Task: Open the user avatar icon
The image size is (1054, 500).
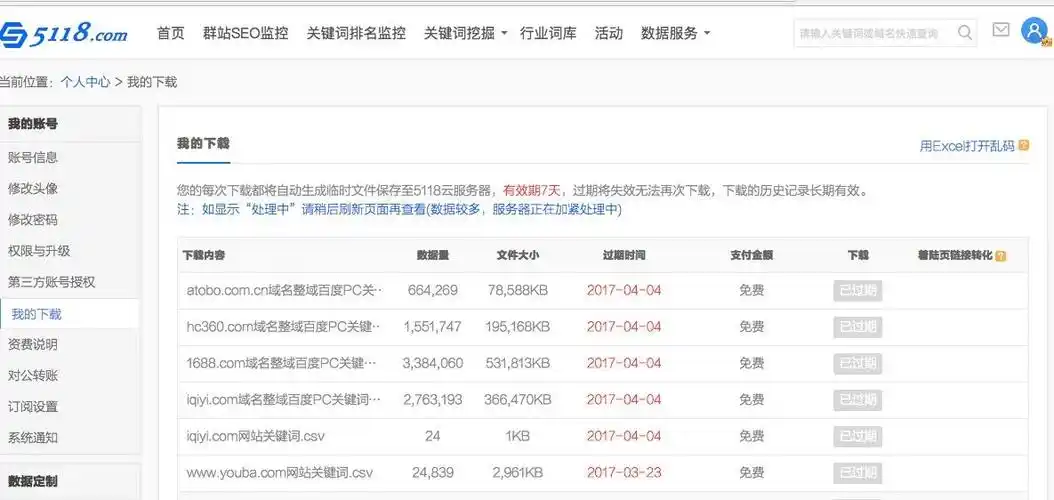Action: [1035, 30]
